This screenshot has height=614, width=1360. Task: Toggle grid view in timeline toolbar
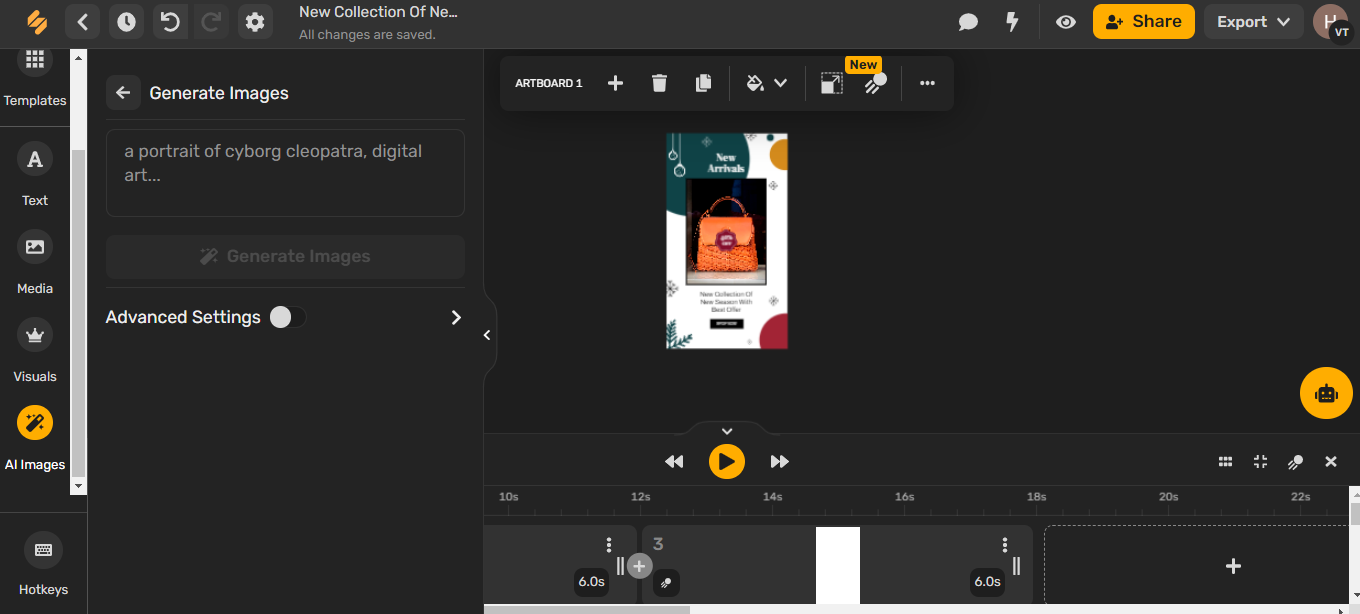coord(1225,461)
